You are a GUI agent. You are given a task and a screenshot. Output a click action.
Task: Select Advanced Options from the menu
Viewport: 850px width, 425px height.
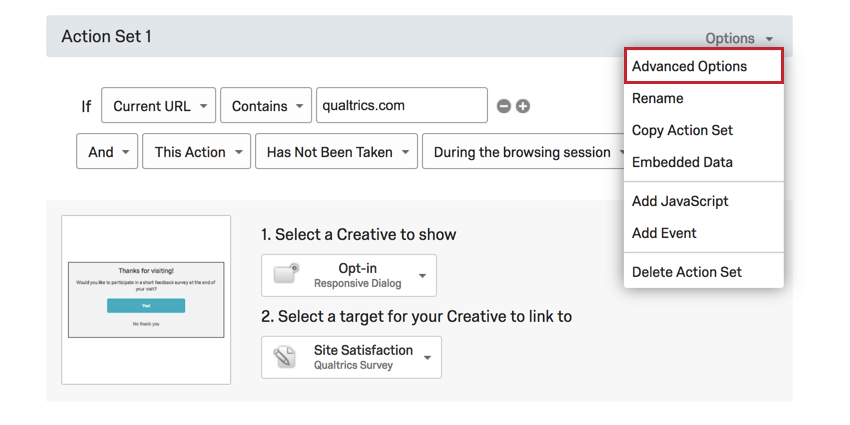[703, 67]
